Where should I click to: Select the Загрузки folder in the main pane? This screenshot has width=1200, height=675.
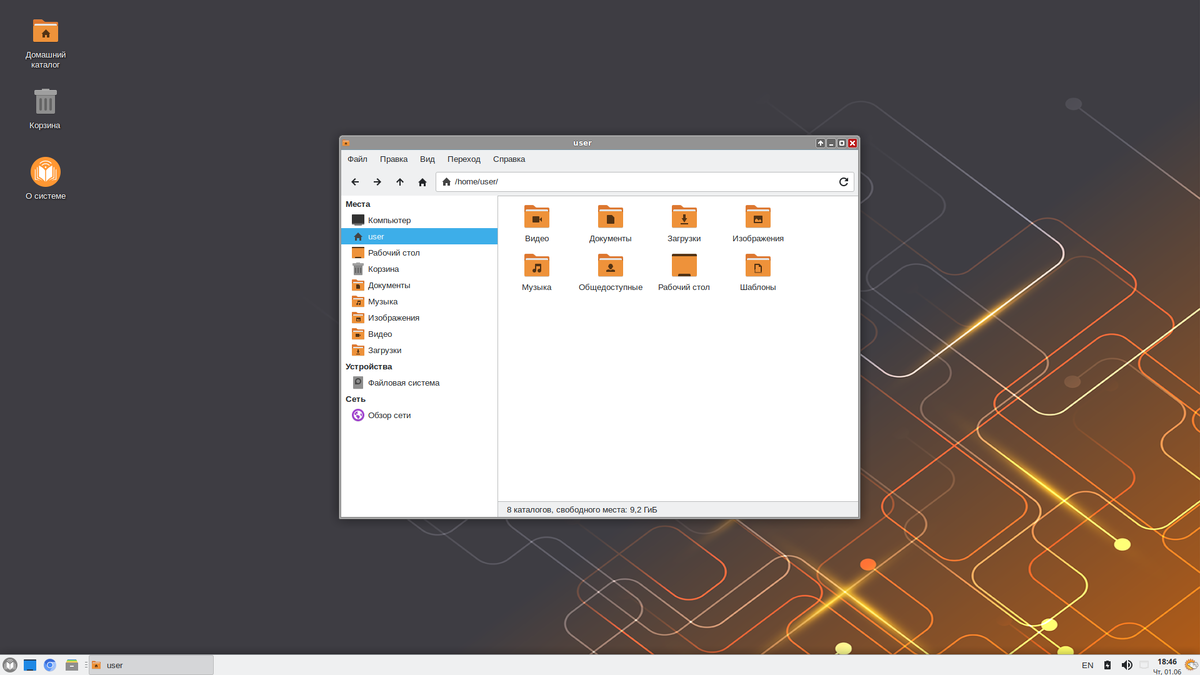click(684, 224)
